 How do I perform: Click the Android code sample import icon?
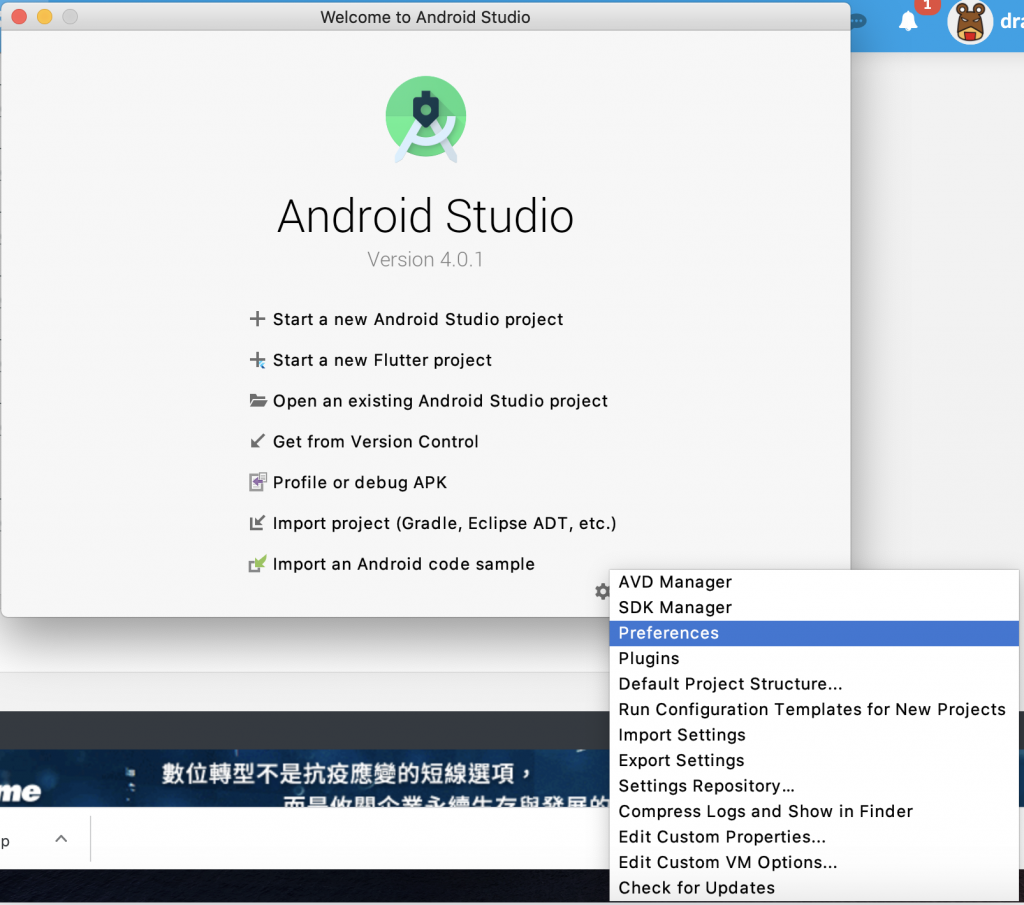[x=257, y=564]
